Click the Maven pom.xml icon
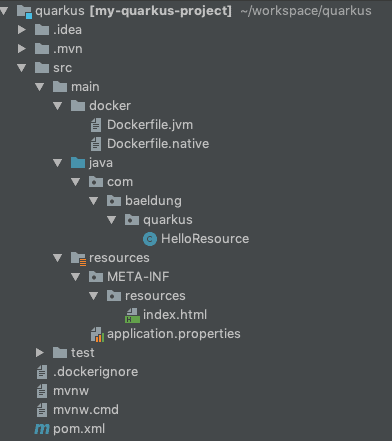The image size is (392, 441). (42, 429)
